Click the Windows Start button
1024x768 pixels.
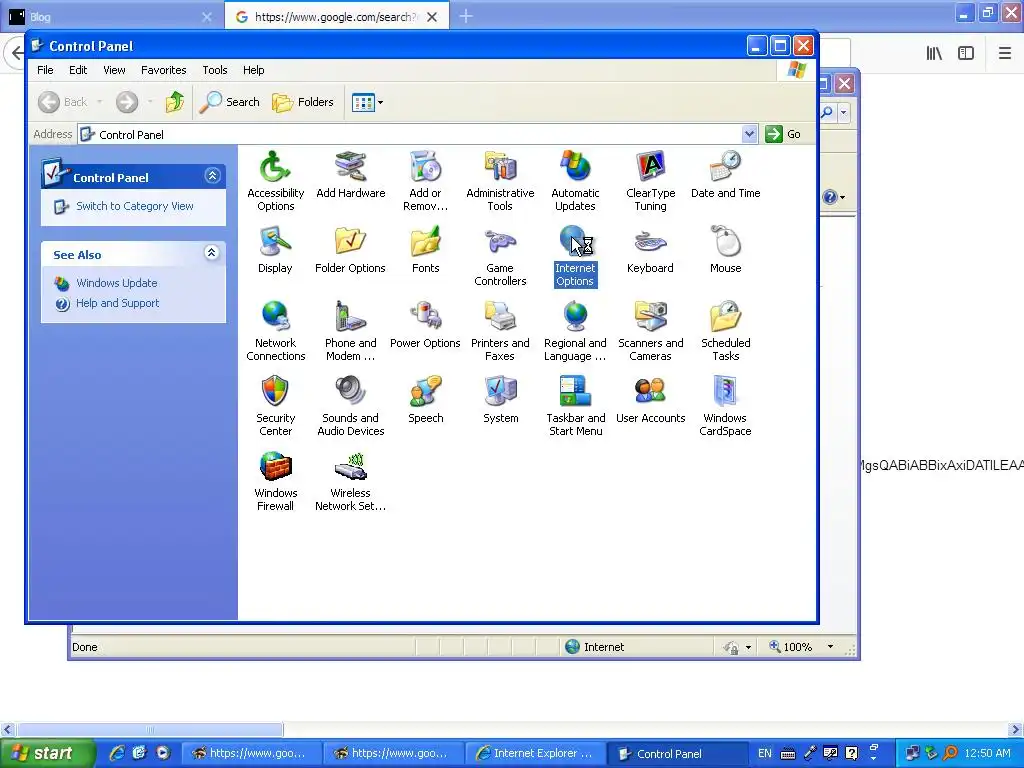(x=46, y=753)
